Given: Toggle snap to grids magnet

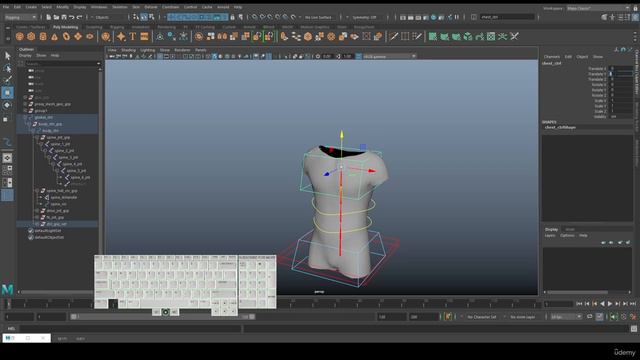Looking at the screenshot, I should (254, 17).
